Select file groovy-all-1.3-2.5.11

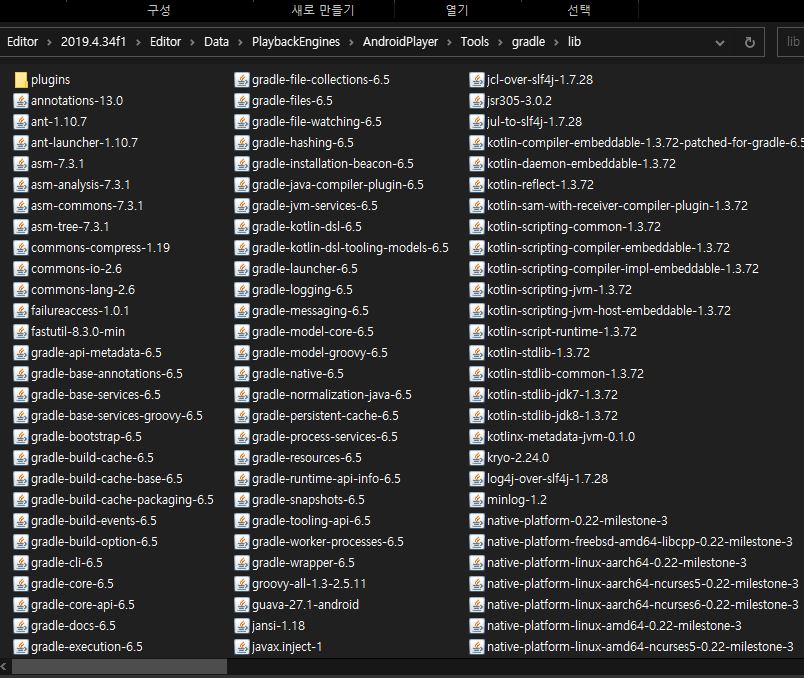pos(300,584)
